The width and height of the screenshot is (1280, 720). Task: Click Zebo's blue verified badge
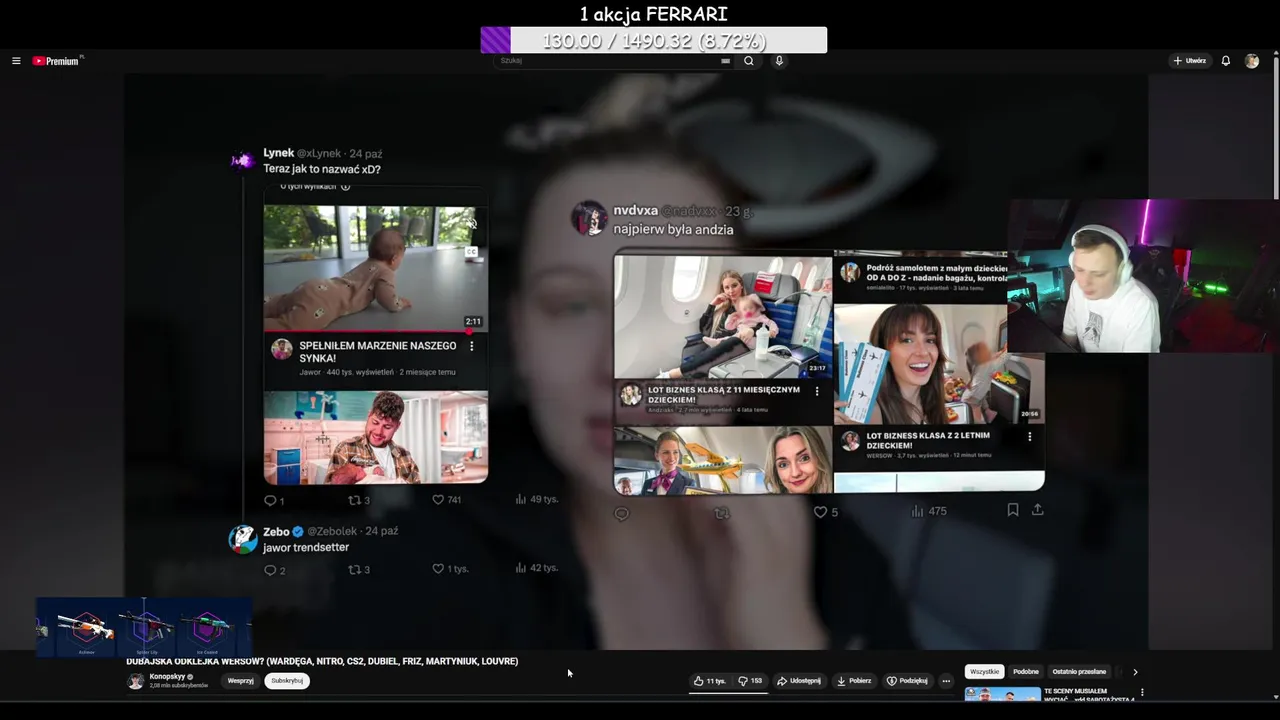point(297,532)
